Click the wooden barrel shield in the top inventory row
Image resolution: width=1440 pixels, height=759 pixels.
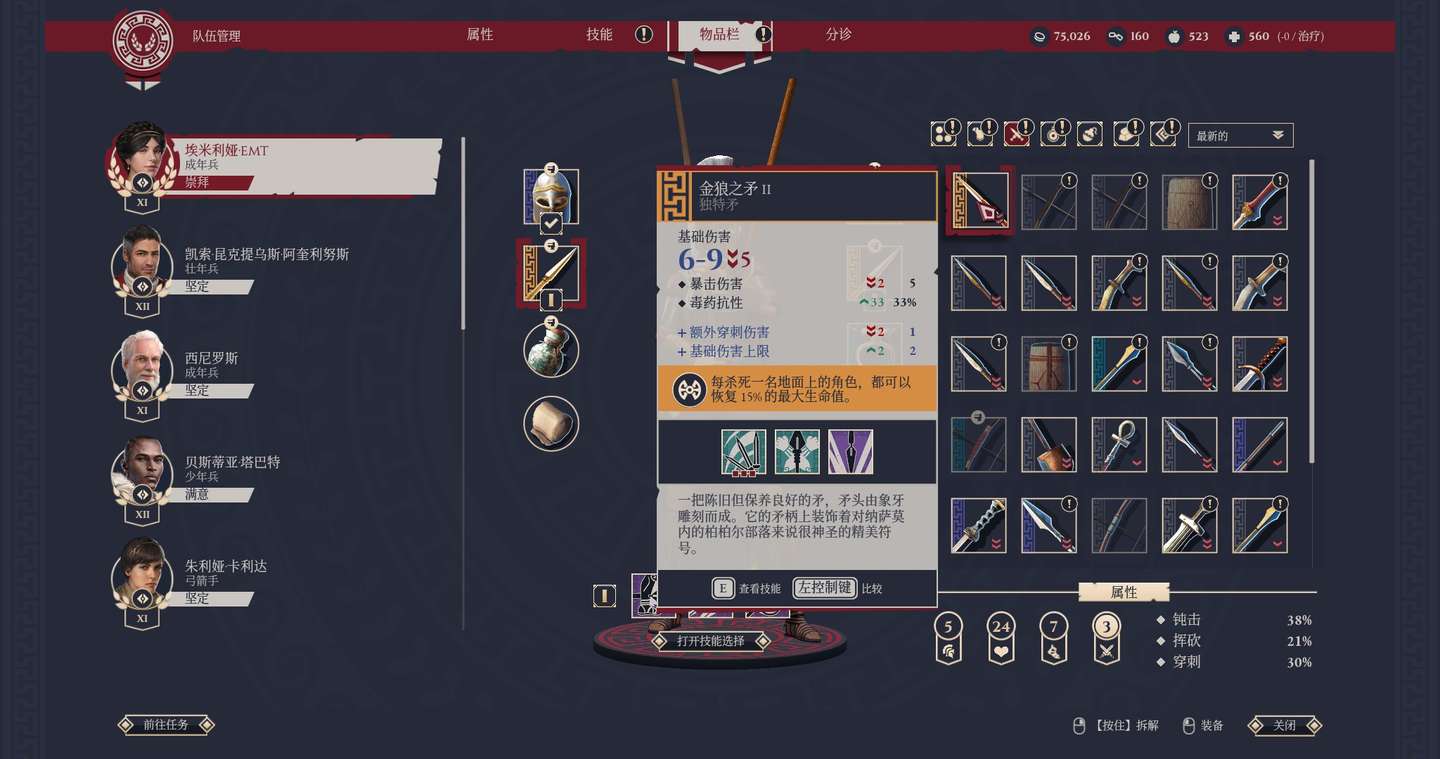[1188, 201]
